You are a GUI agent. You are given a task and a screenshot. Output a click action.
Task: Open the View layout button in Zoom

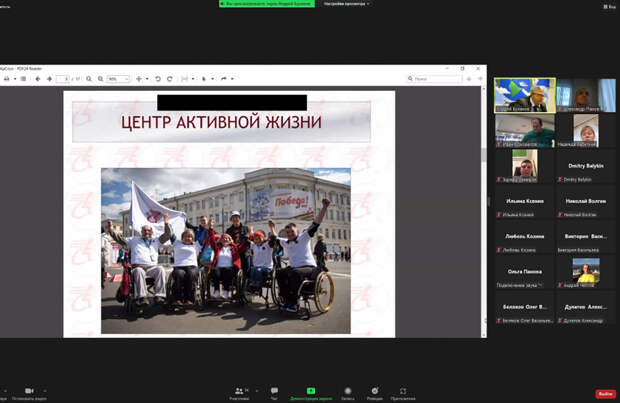coord(610,6)
